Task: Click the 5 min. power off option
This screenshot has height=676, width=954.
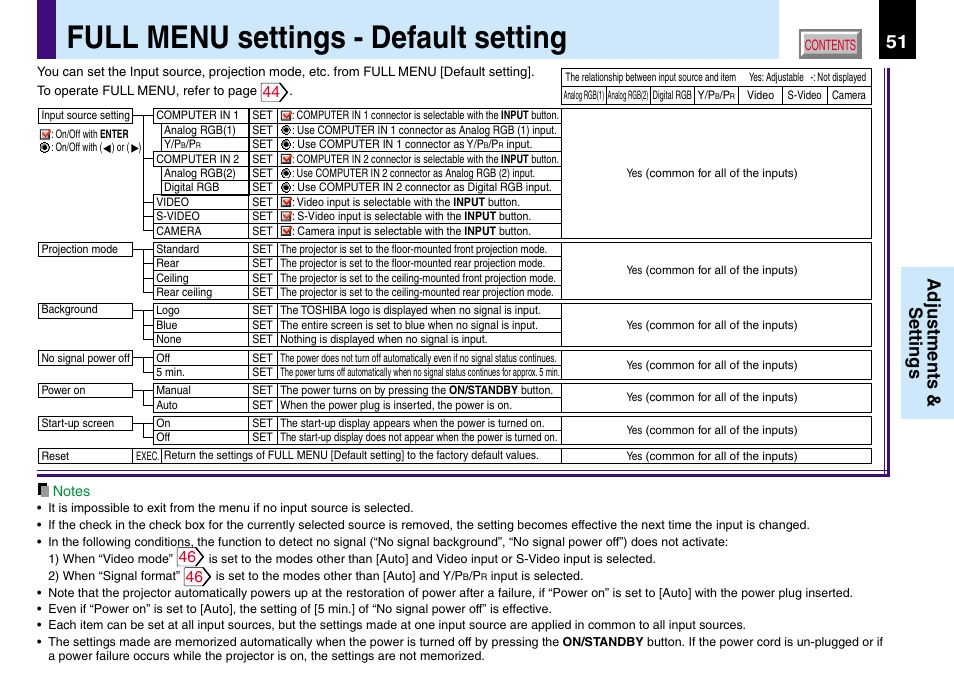Action: tap(201, 372)
